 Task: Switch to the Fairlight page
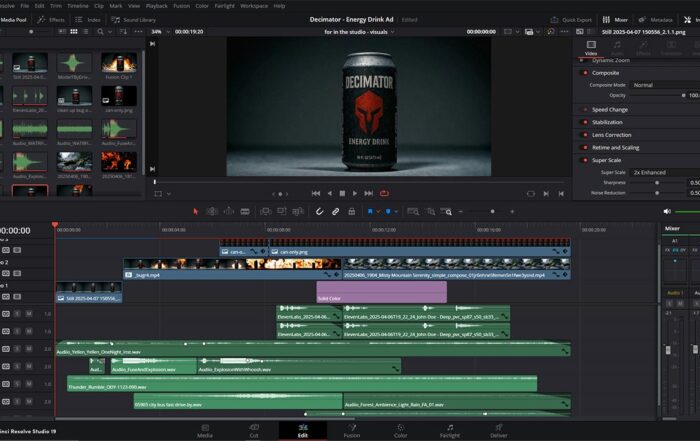coord(450,431)
